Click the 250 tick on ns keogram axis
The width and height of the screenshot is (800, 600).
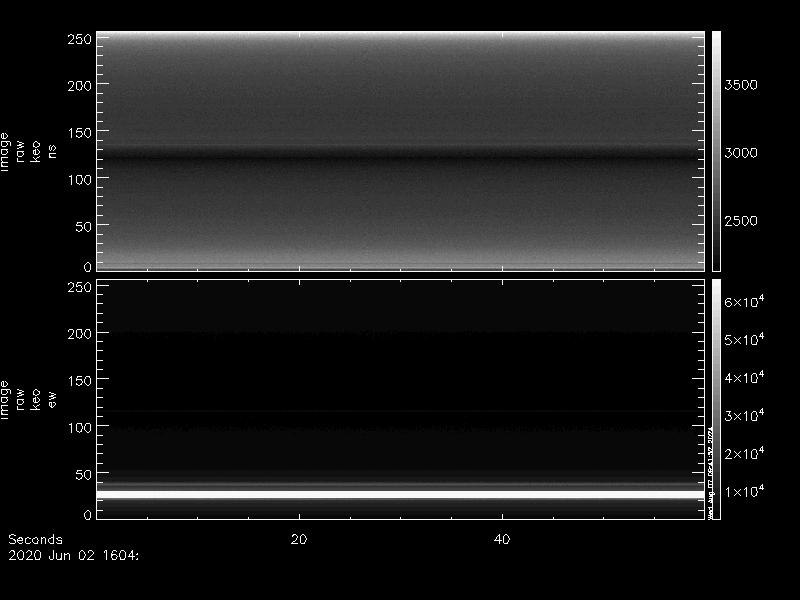tap(78, 39)
